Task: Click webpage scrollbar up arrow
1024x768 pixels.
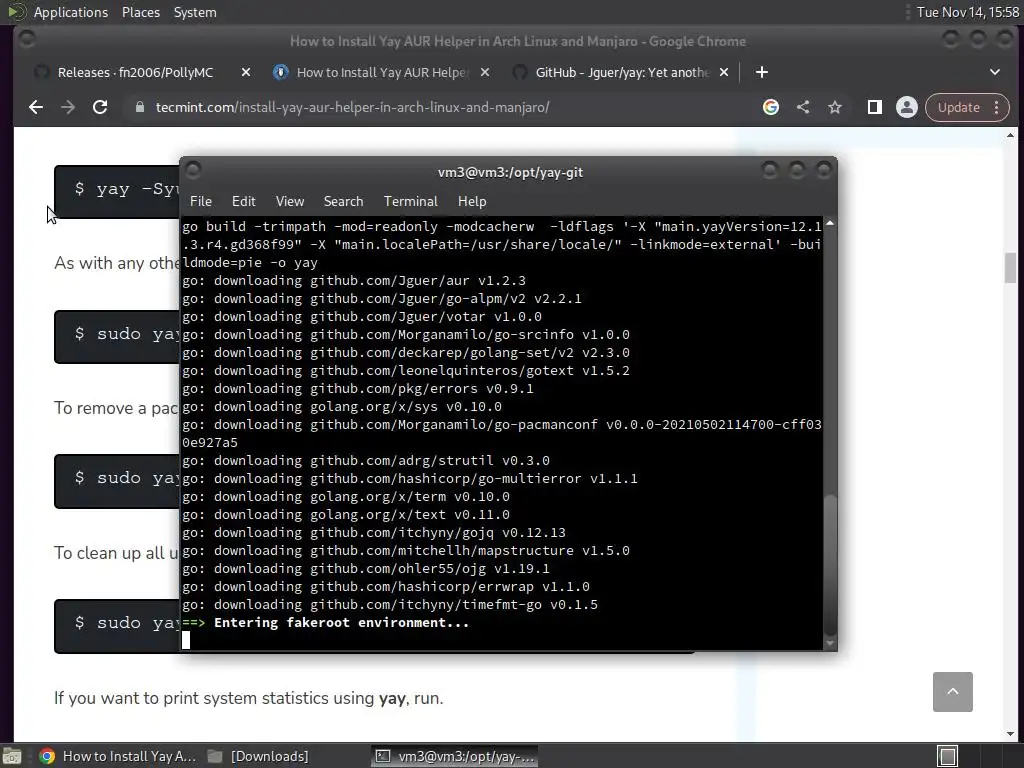Action: pos(1010,135)
